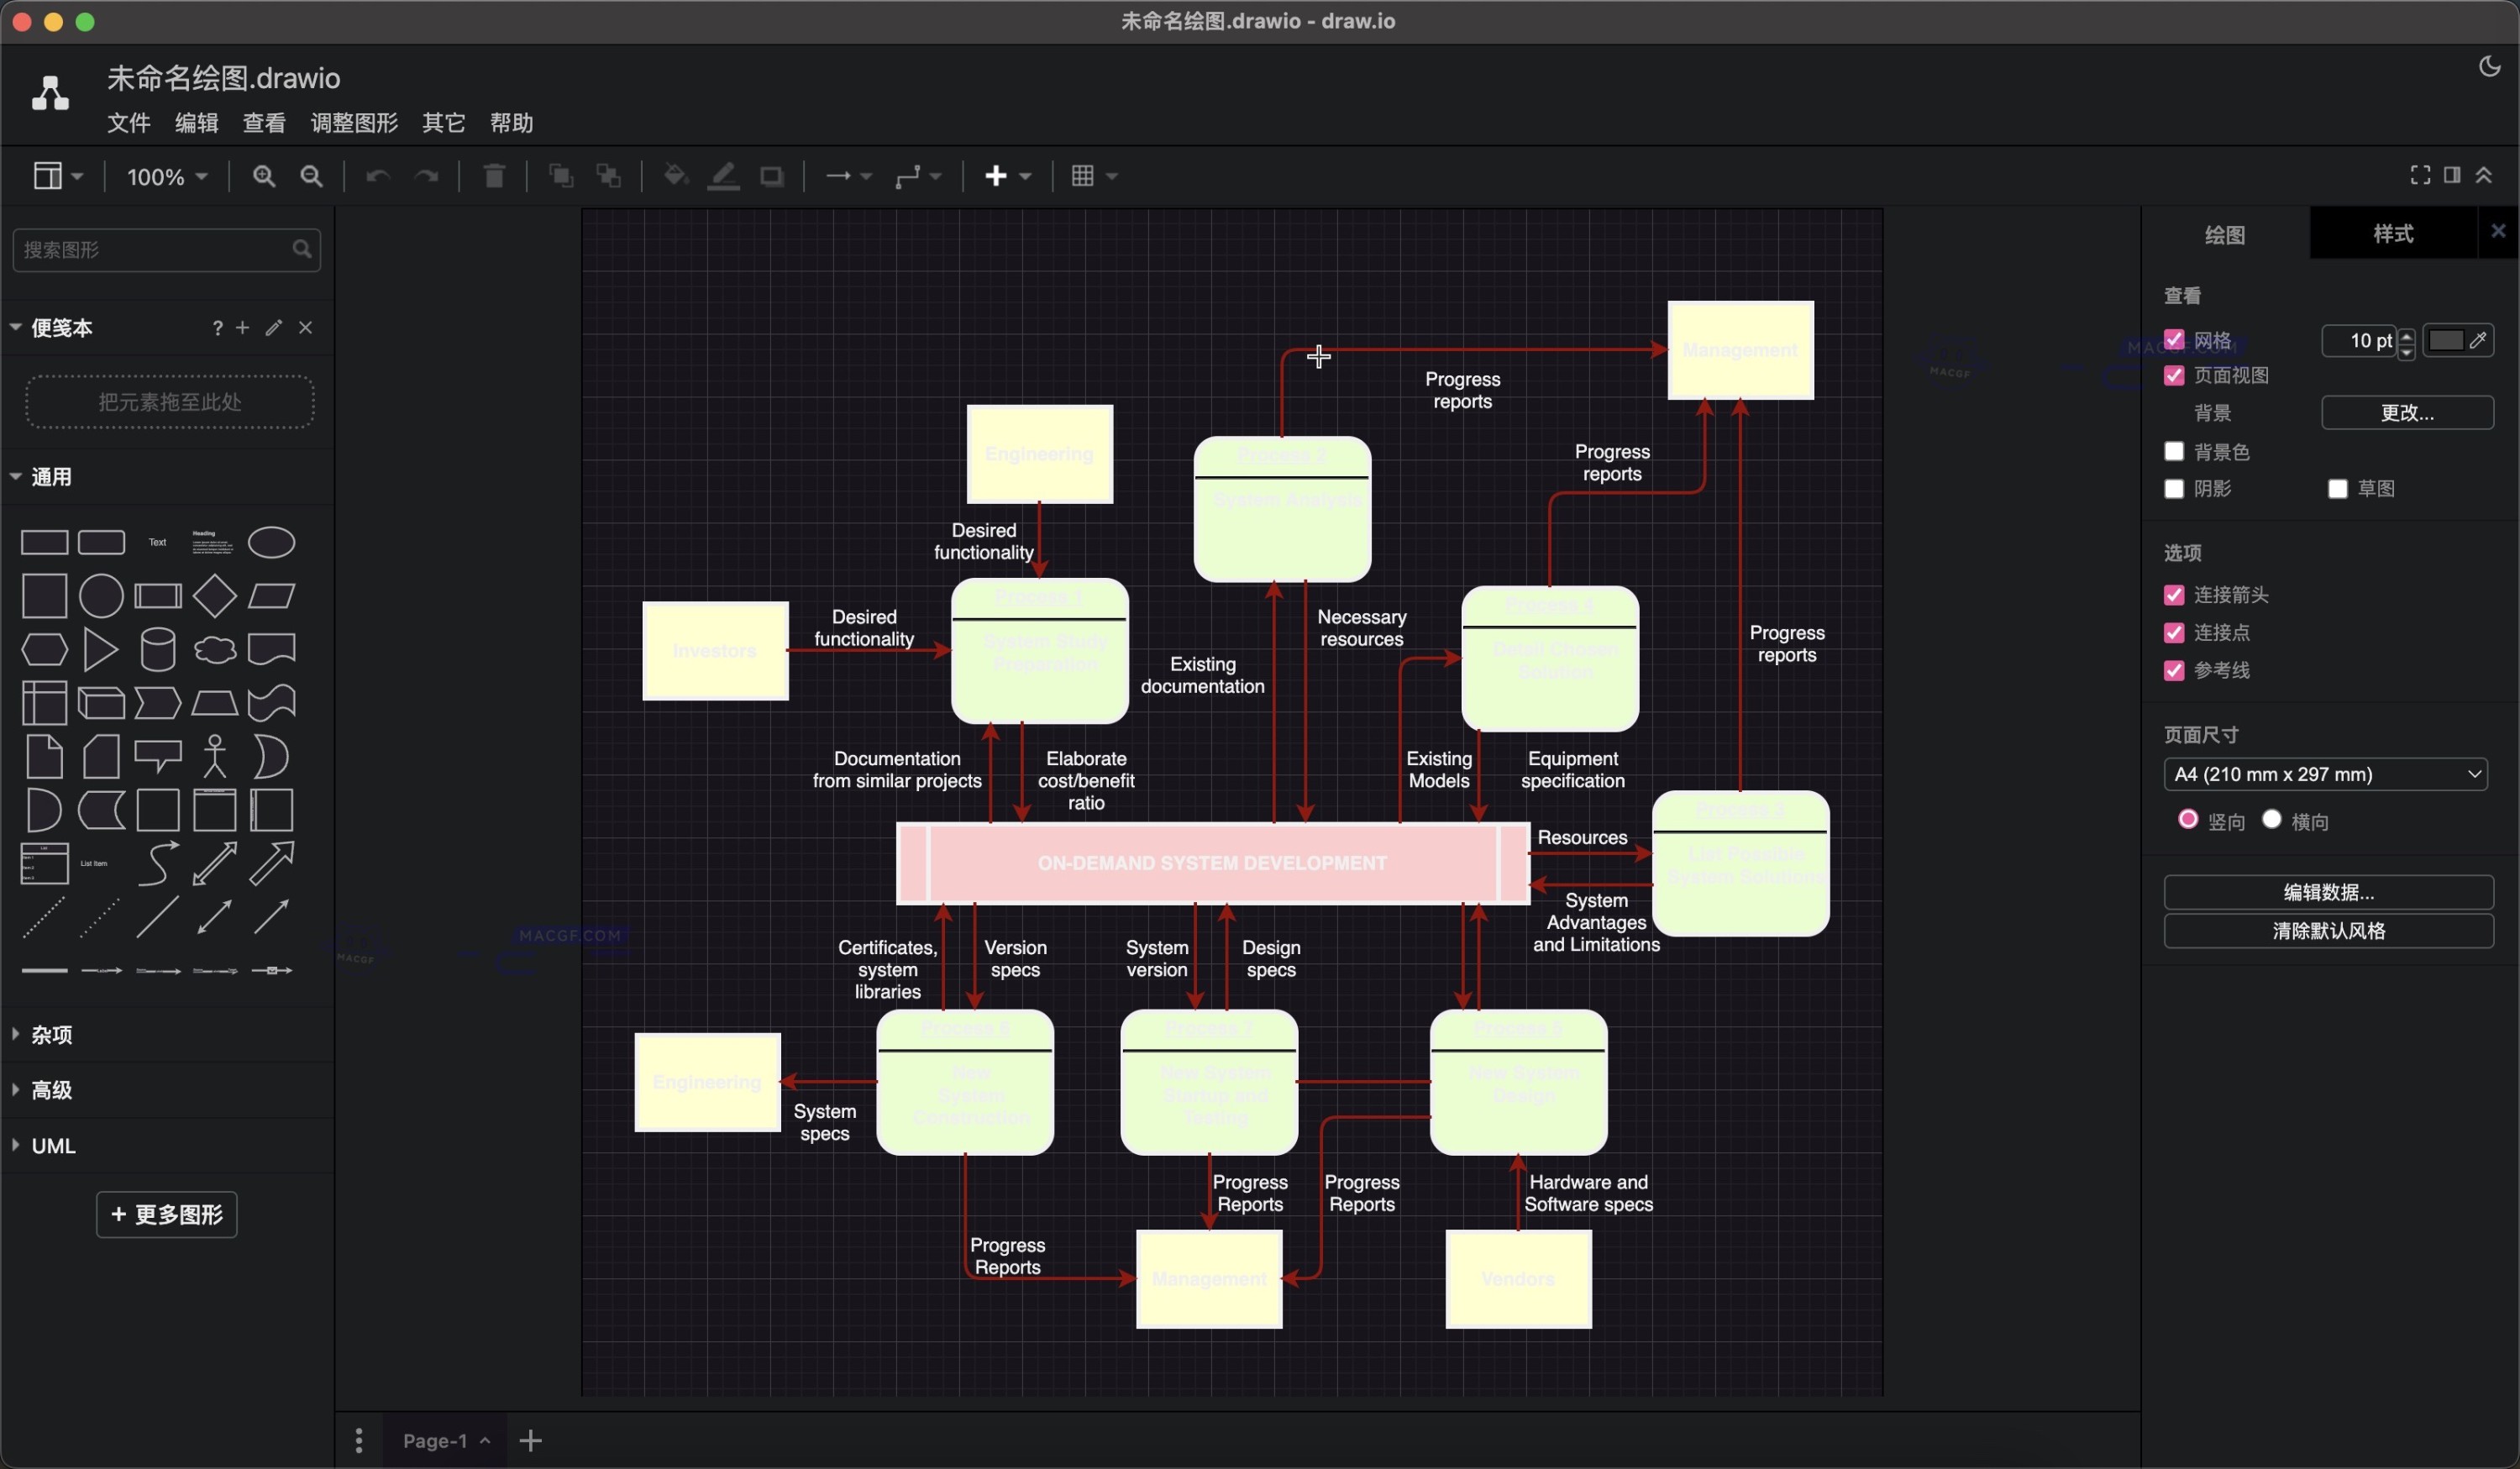Click the delete icon in the toolbar
Viewport: 2520px width, 1469px height.
point(494,176)
